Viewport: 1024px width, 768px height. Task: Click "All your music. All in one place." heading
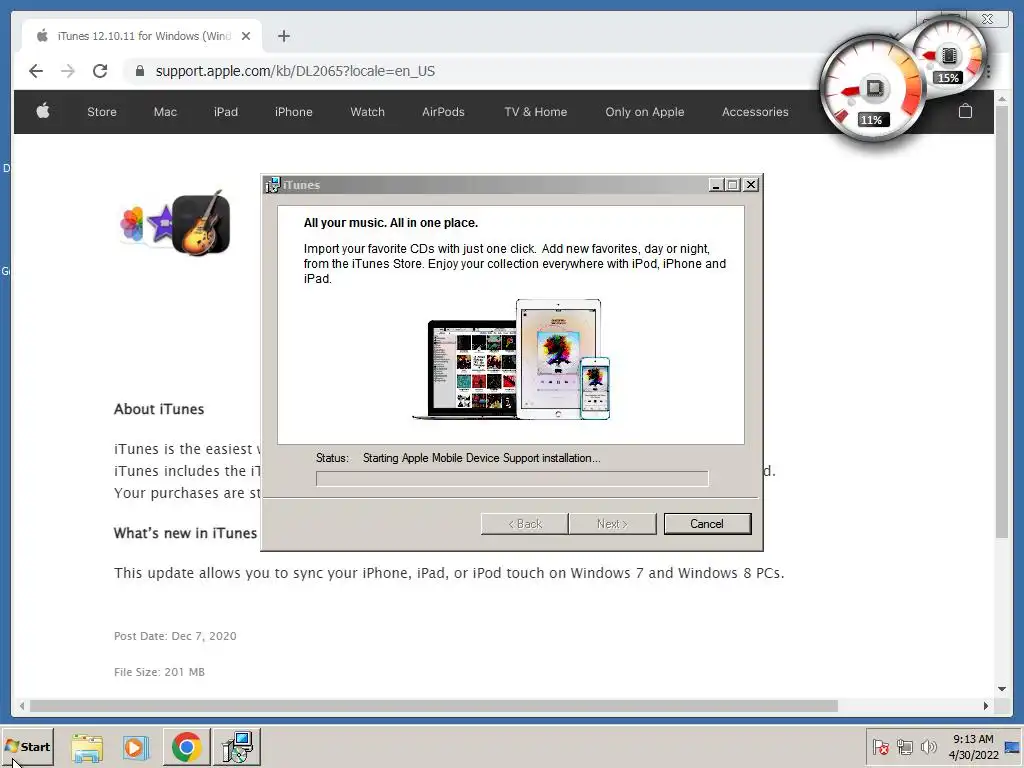pyautogui.click(x=391, y=223)
